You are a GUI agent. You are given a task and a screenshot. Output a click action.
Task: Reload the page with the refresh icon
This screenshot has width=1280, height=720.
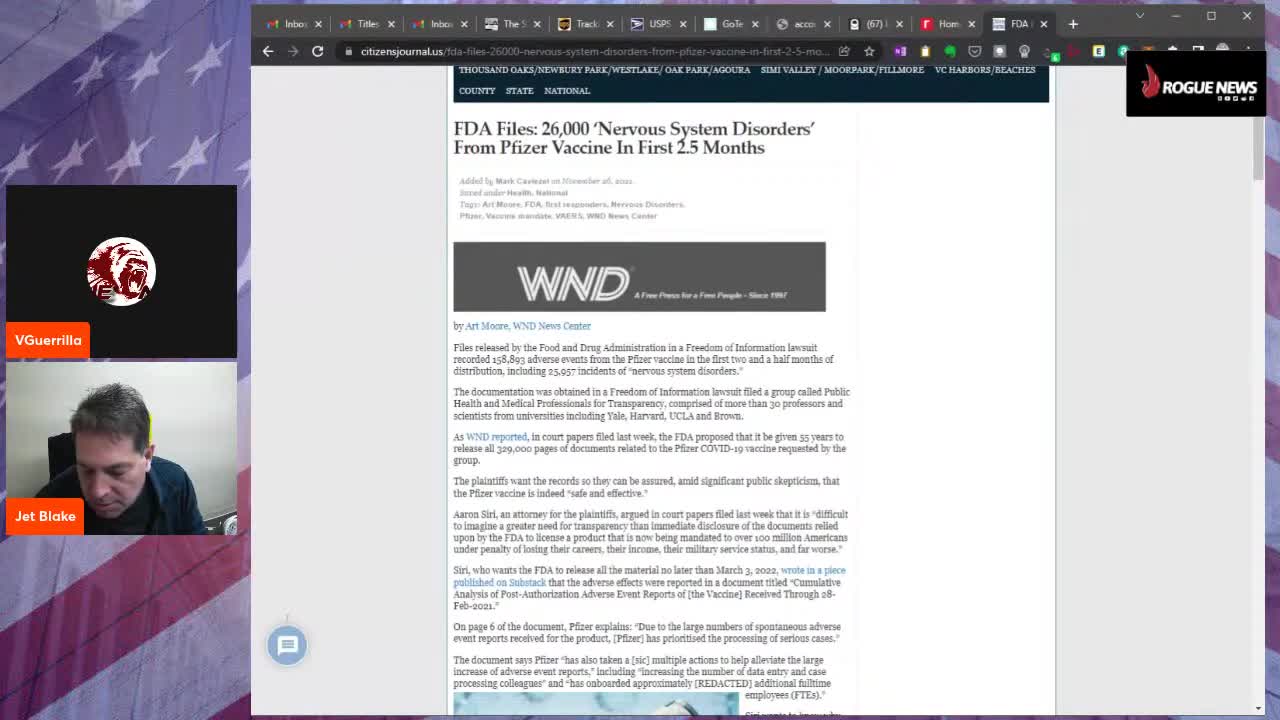(x=317, y=51)
